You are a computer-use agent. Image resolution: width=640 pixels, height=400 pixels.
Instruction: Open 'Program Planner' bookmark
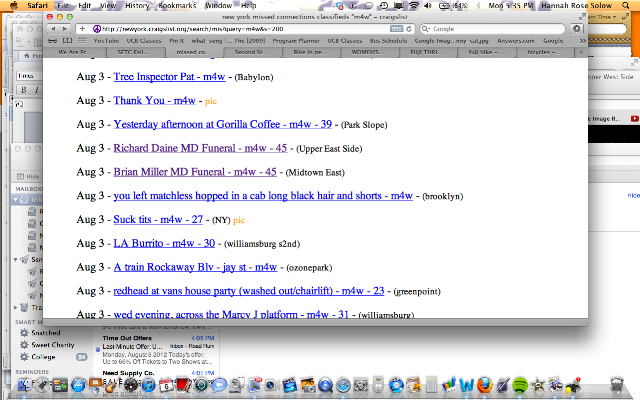pos(296,41)
